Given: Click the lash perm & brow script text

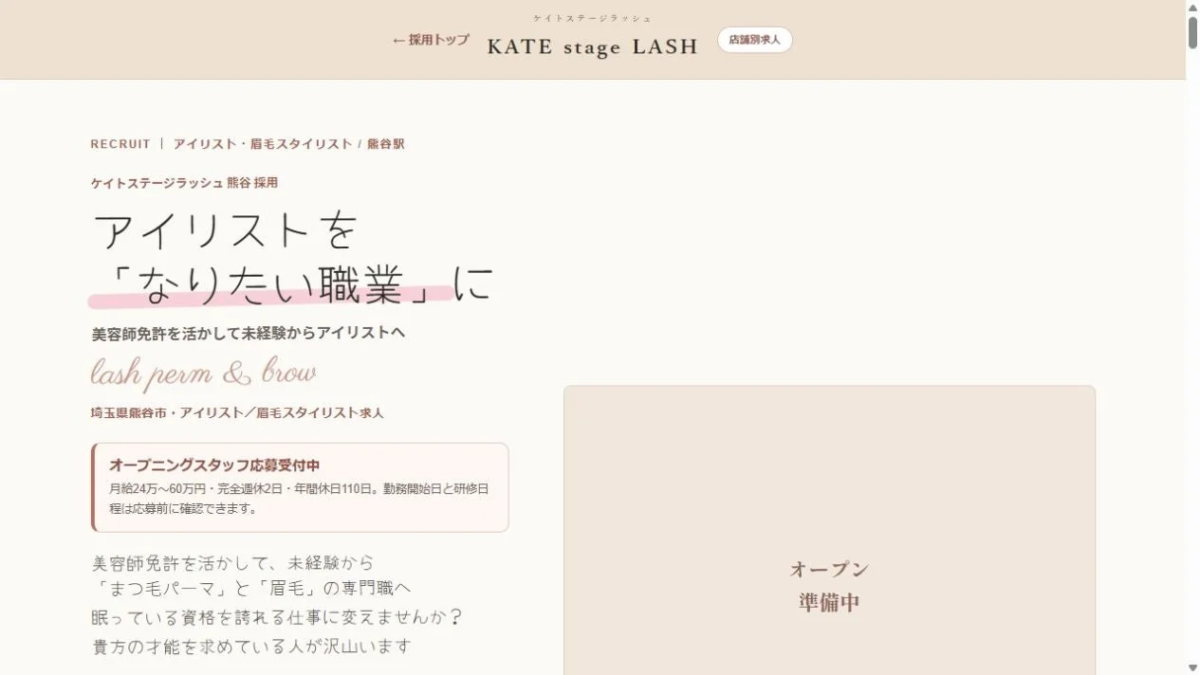Looking at the screenshot, I should pos(204,375).
